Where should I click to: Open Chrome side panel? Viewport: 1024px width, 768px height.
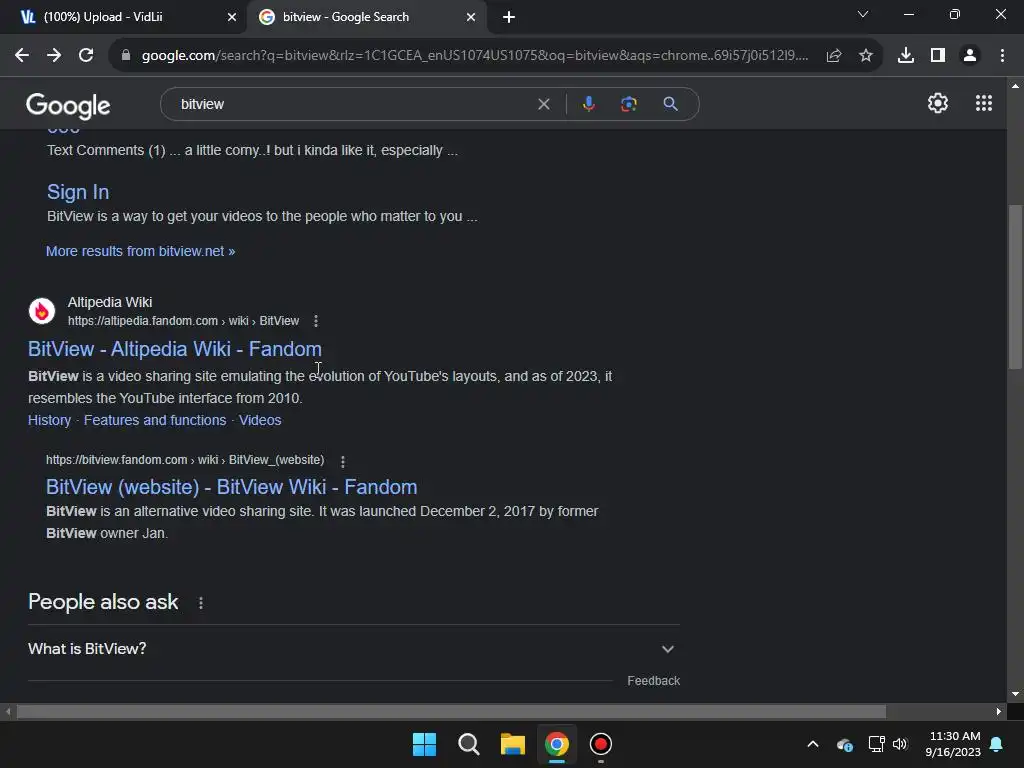point(938,56)
